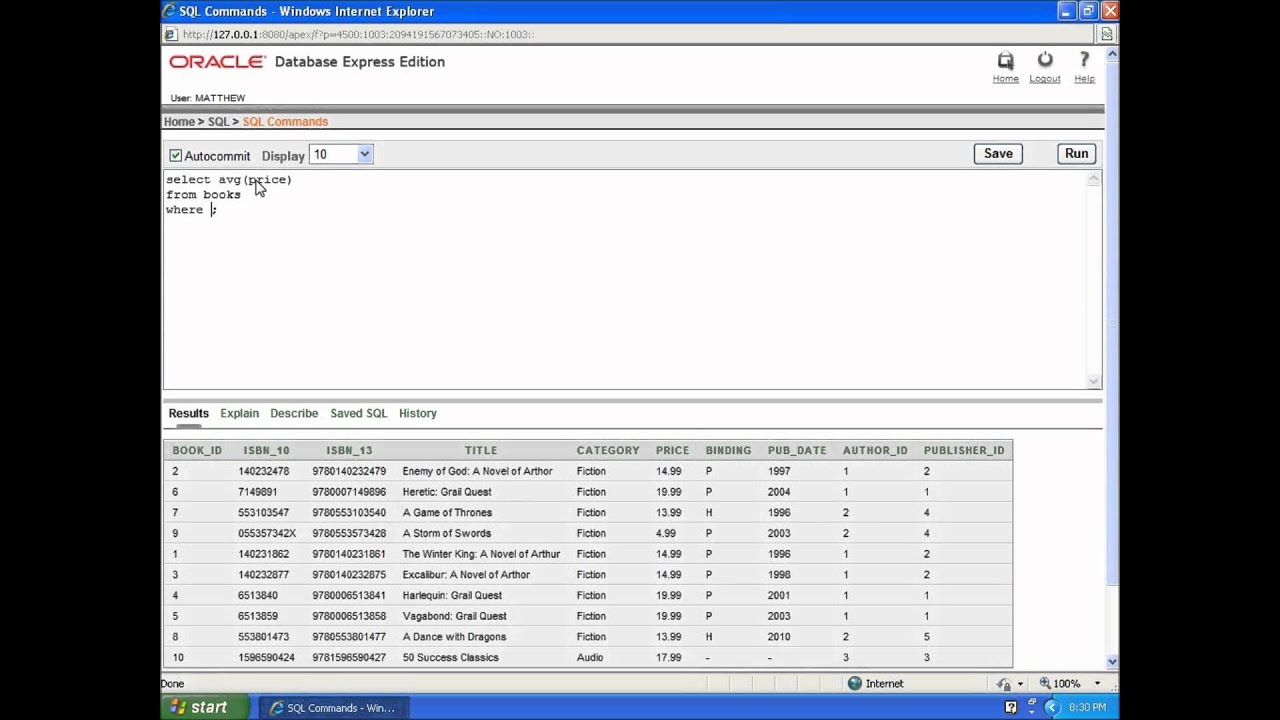Click the SQL Commands breadcrumb
1280x720 pixels.
point(285,122)
